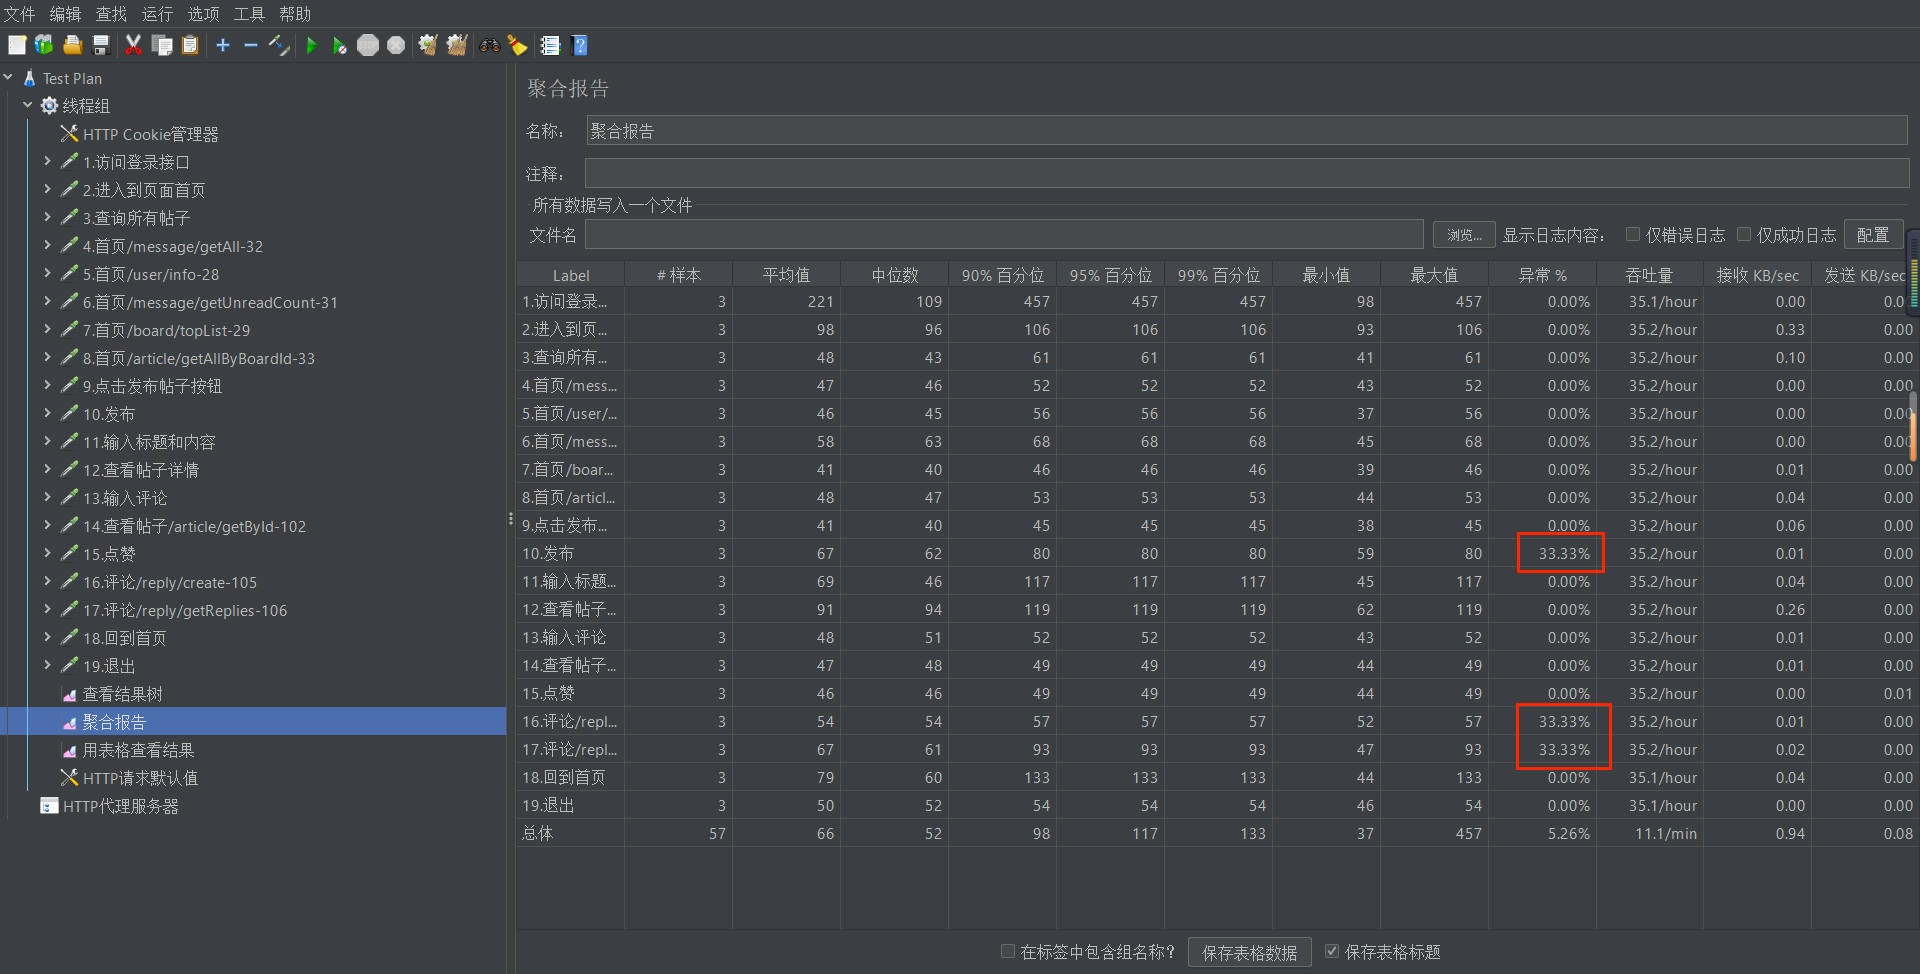Reset search with the yellow broom icon
This screenshot has height=974, width=1920.
click(518, 45)
